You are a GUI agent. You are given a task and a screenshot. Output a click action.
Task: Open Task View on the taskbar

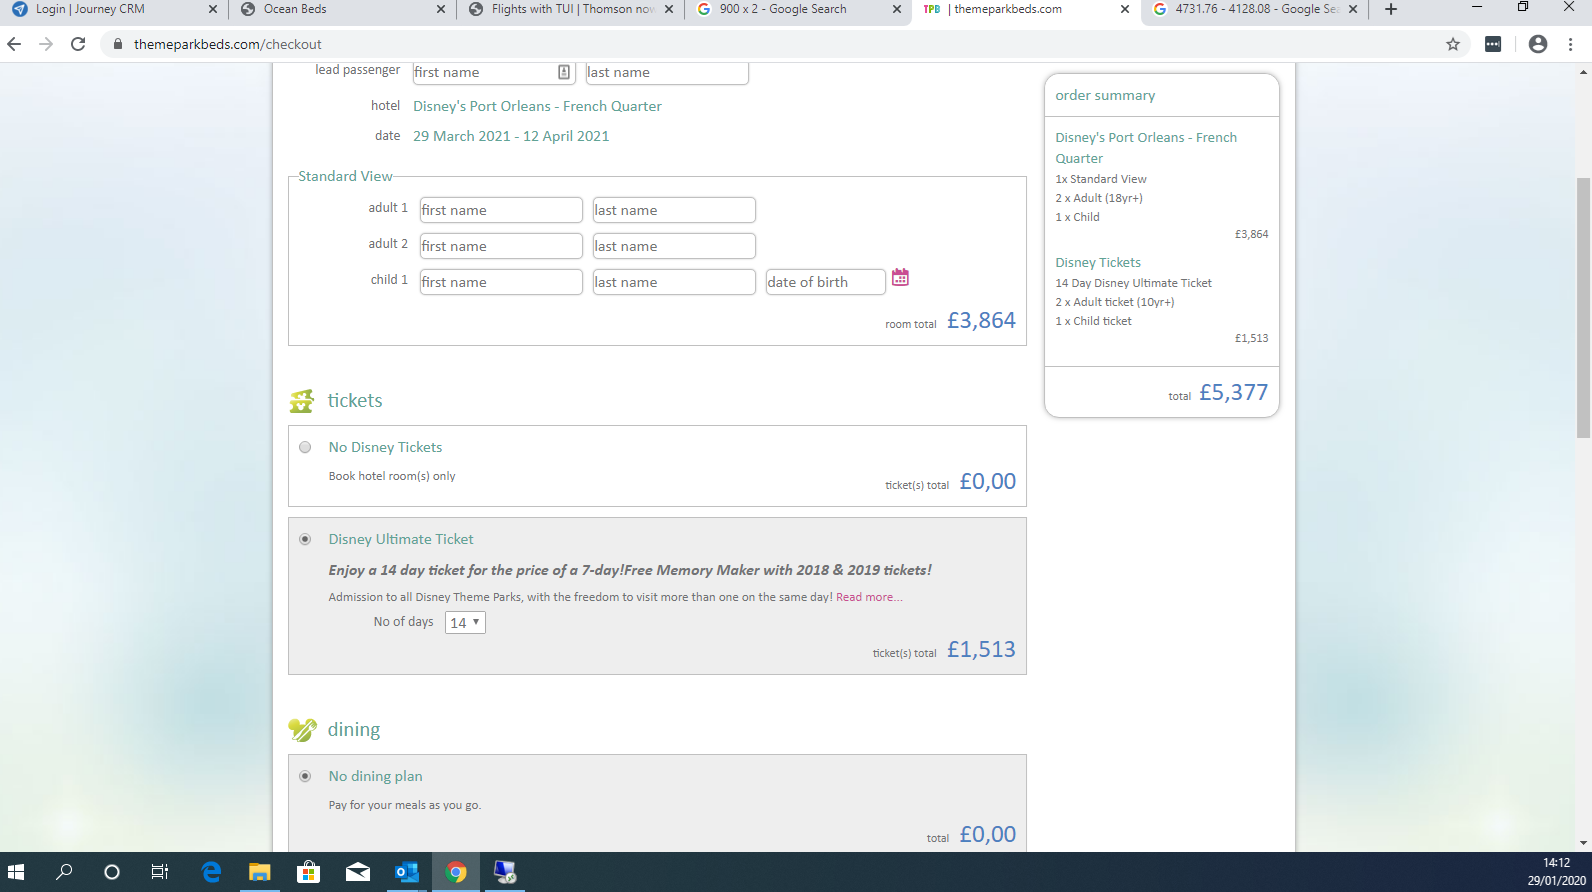[x=160, y=872]
